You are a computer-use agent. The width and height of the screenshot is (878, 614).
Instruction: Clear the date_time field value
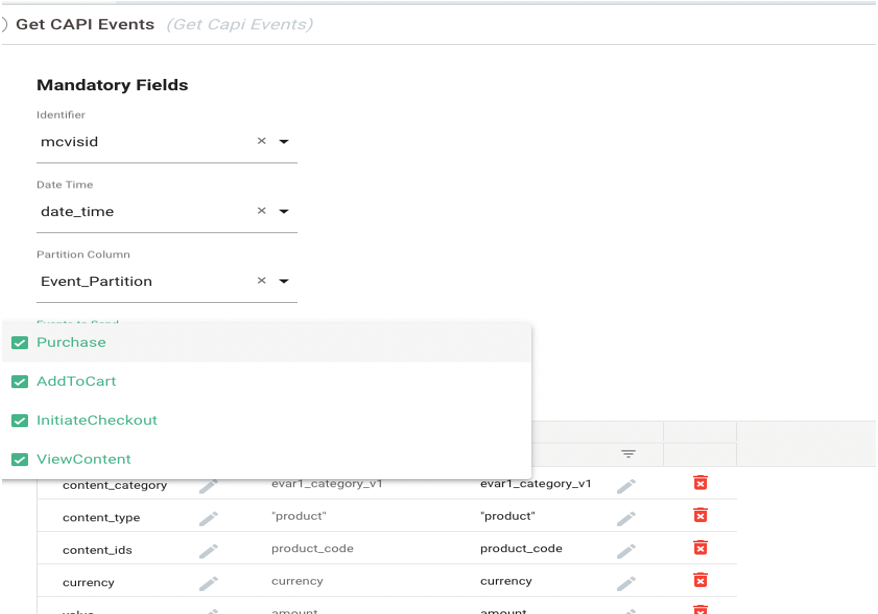(261, 212)
